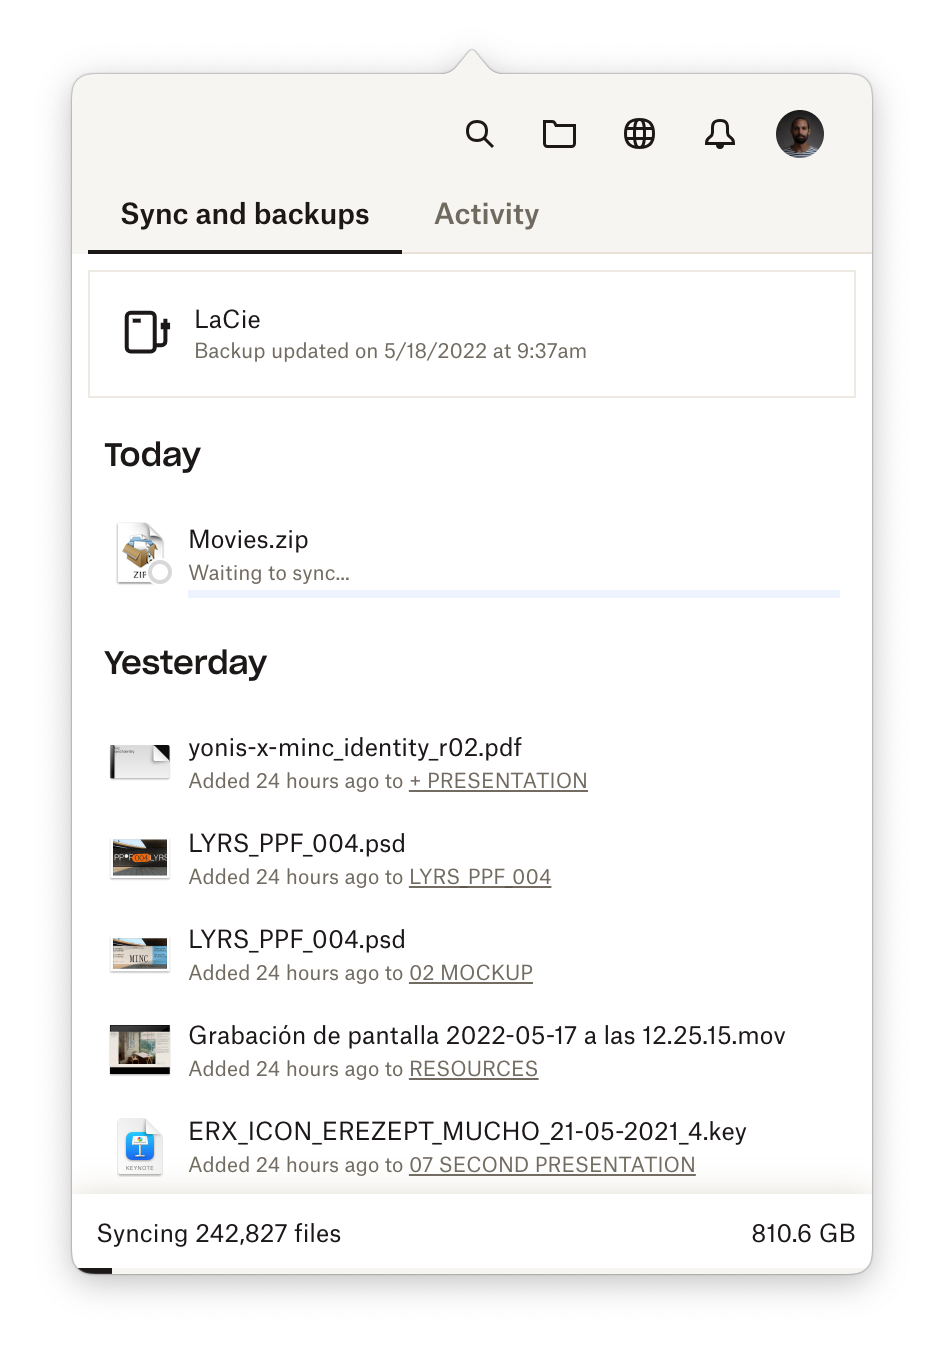Open the Dropbox folder icon
The height and width of the screenshot is (1354, 944).
click(x=559, y=134)
